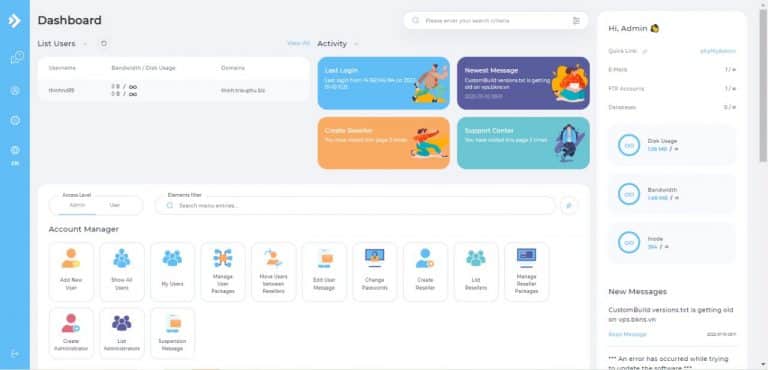Viewport: 768px width, 370px height.
Task: Click the 'Domains' column header
Action: pyautogui.click(x=233, y=68)
